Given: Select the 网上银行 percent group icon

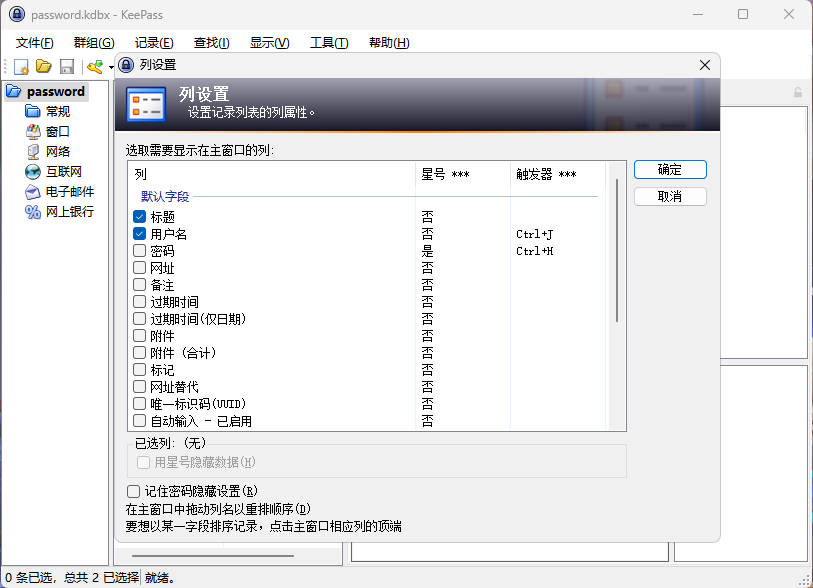Looking at the screenshot, I should click(x=33, y=211).
